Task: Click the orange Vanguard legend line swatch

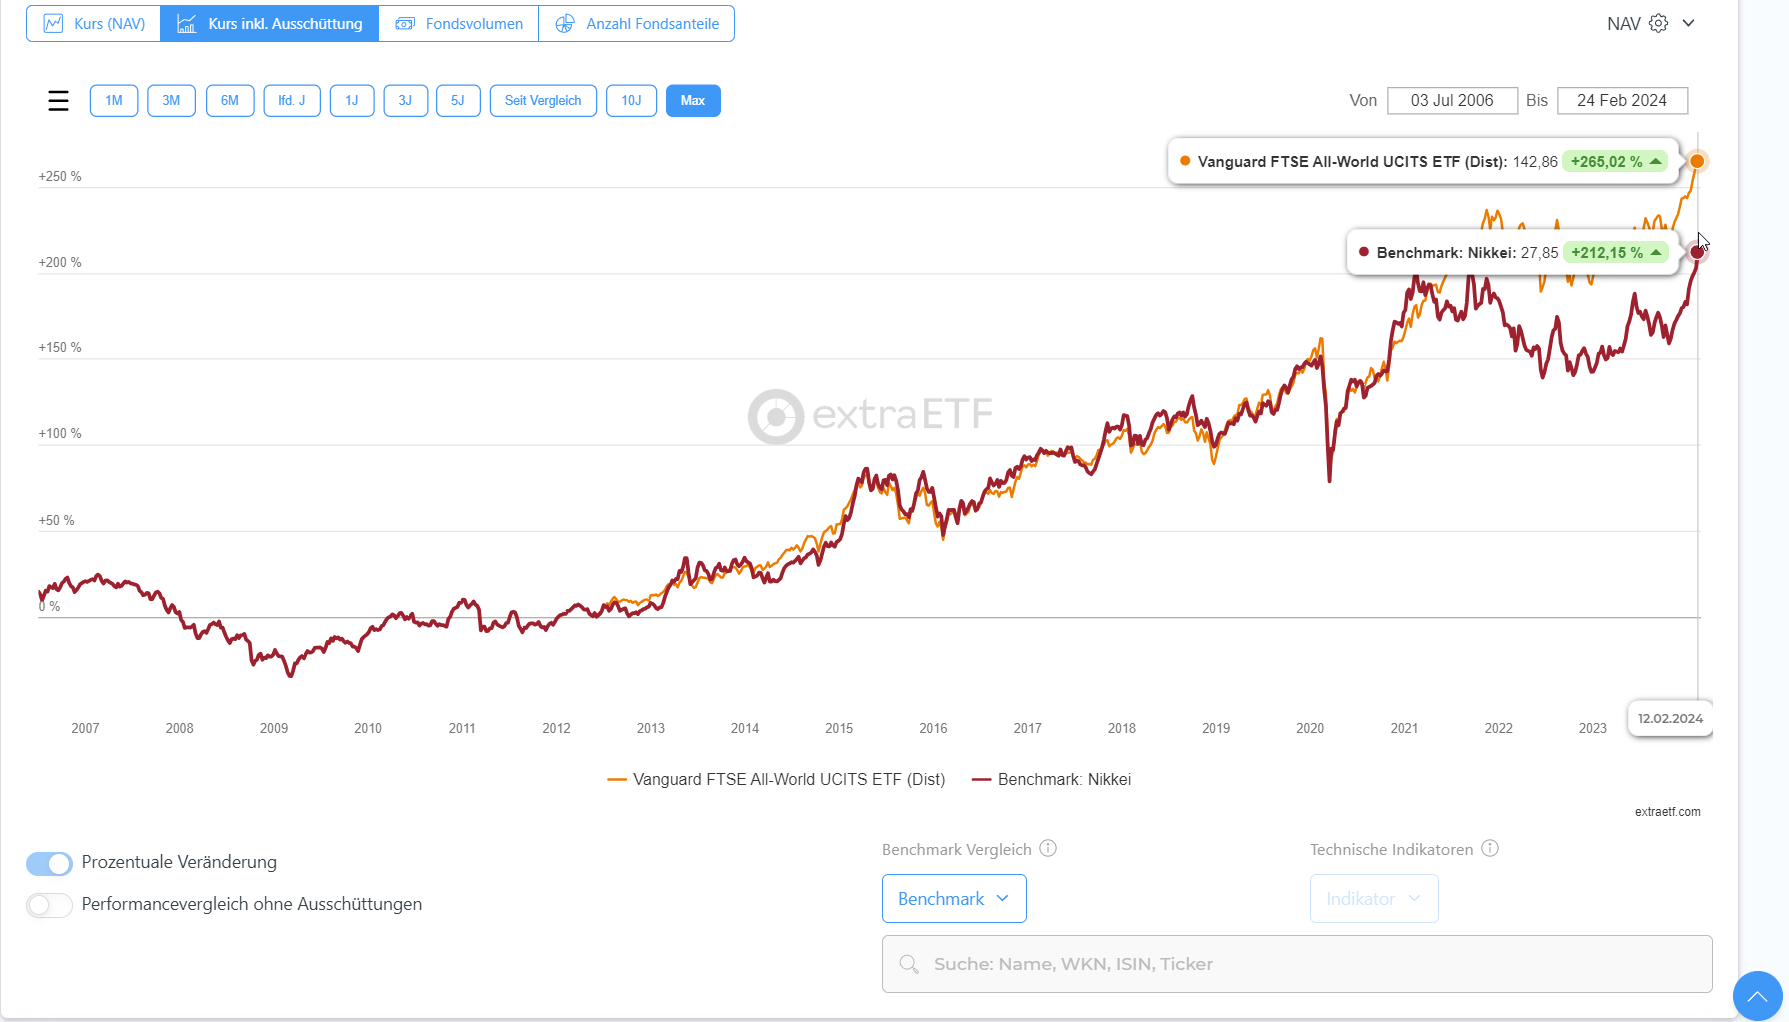Action: click(x=617, y=780)
